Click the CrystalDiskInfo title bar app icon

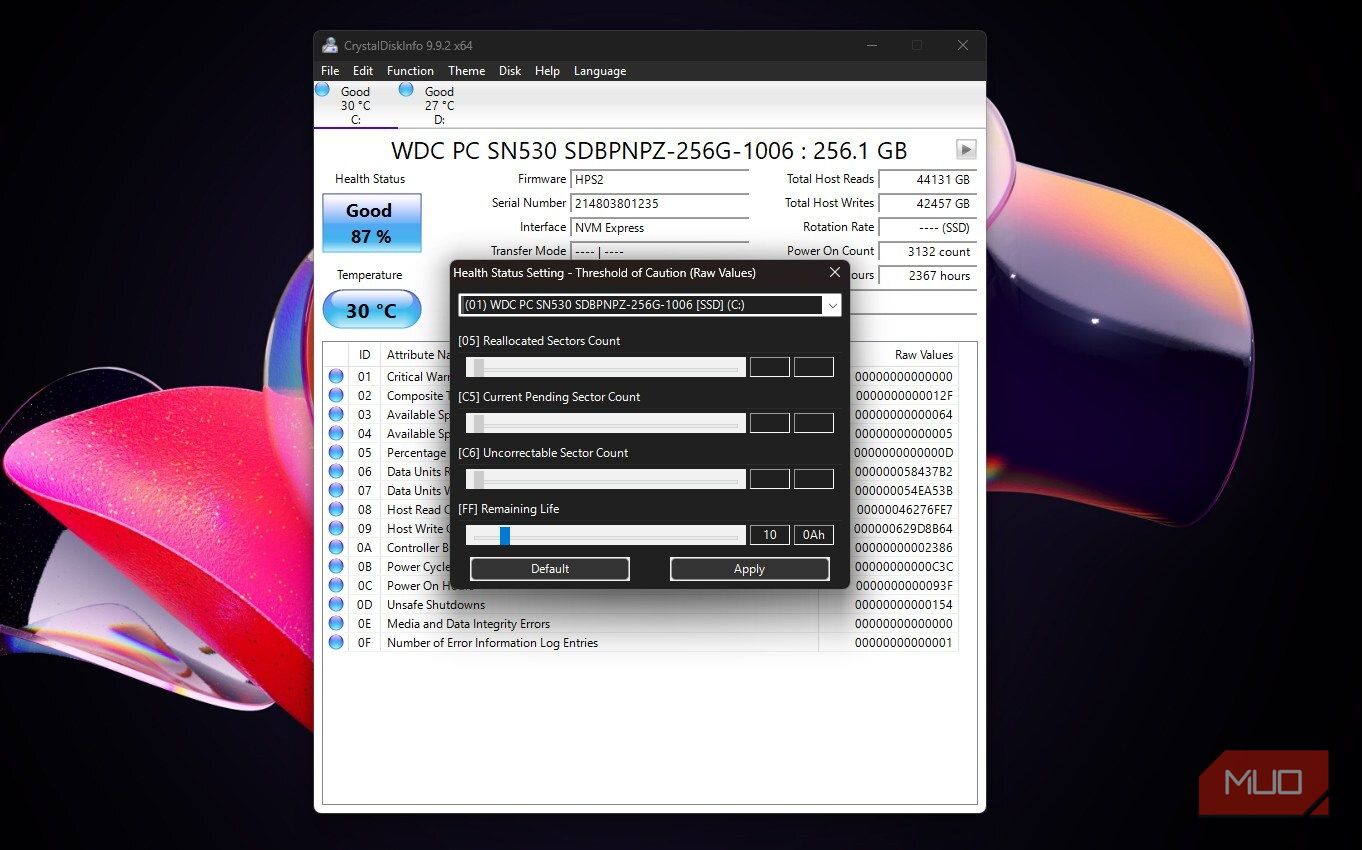click(330, 45)
